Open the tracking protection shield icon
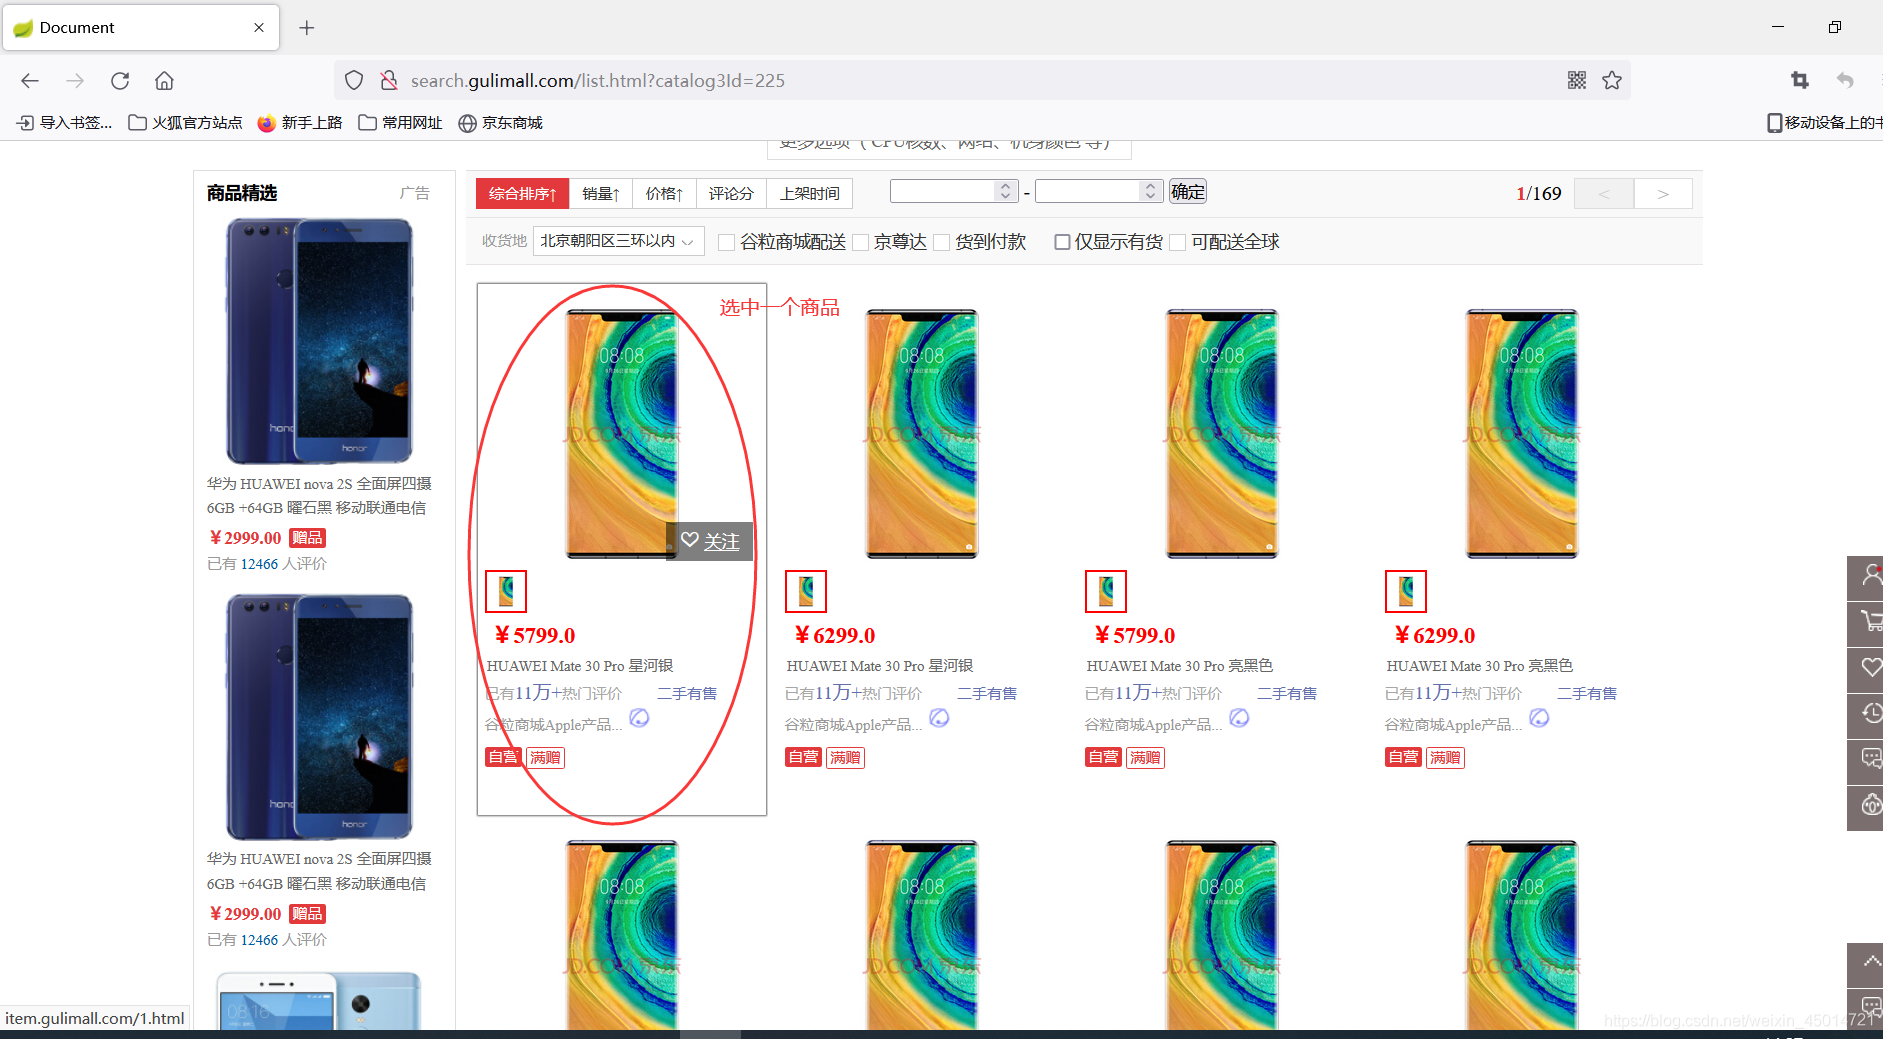 (354, 81)
